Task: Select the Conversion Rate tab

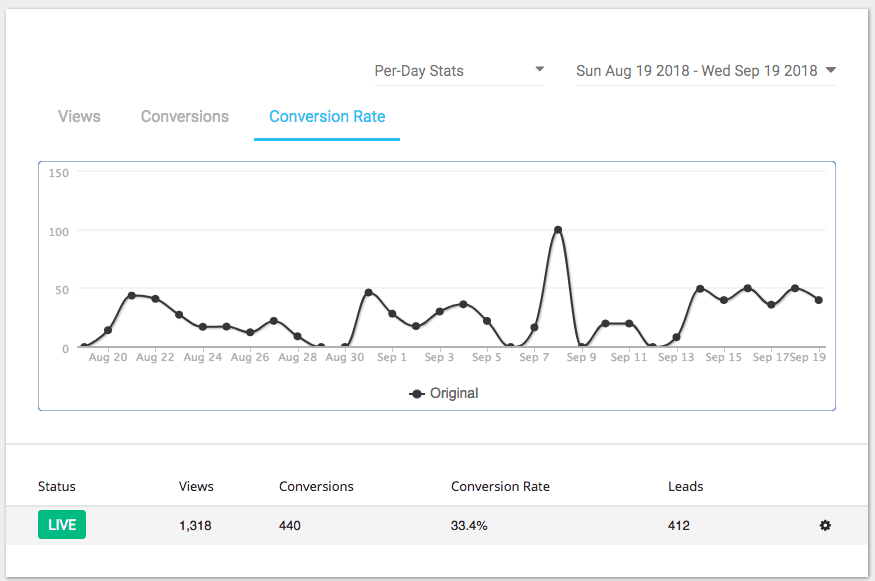Action: (327, 117)
